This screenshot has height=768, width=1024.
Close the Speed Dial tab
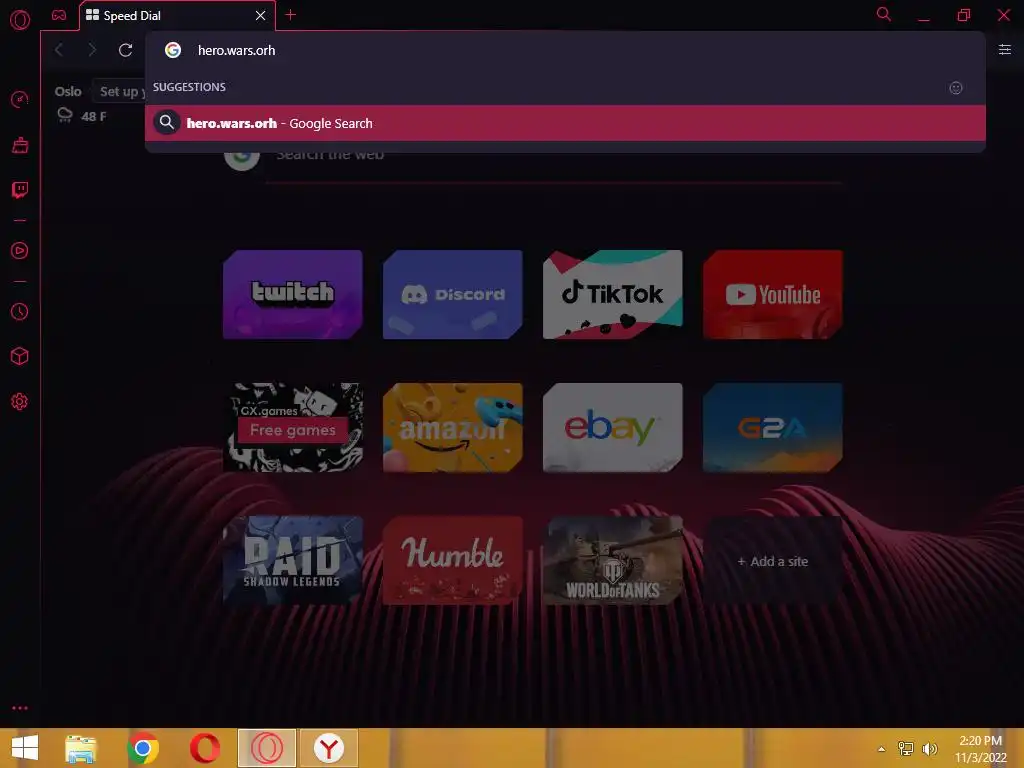pos(260,15)
